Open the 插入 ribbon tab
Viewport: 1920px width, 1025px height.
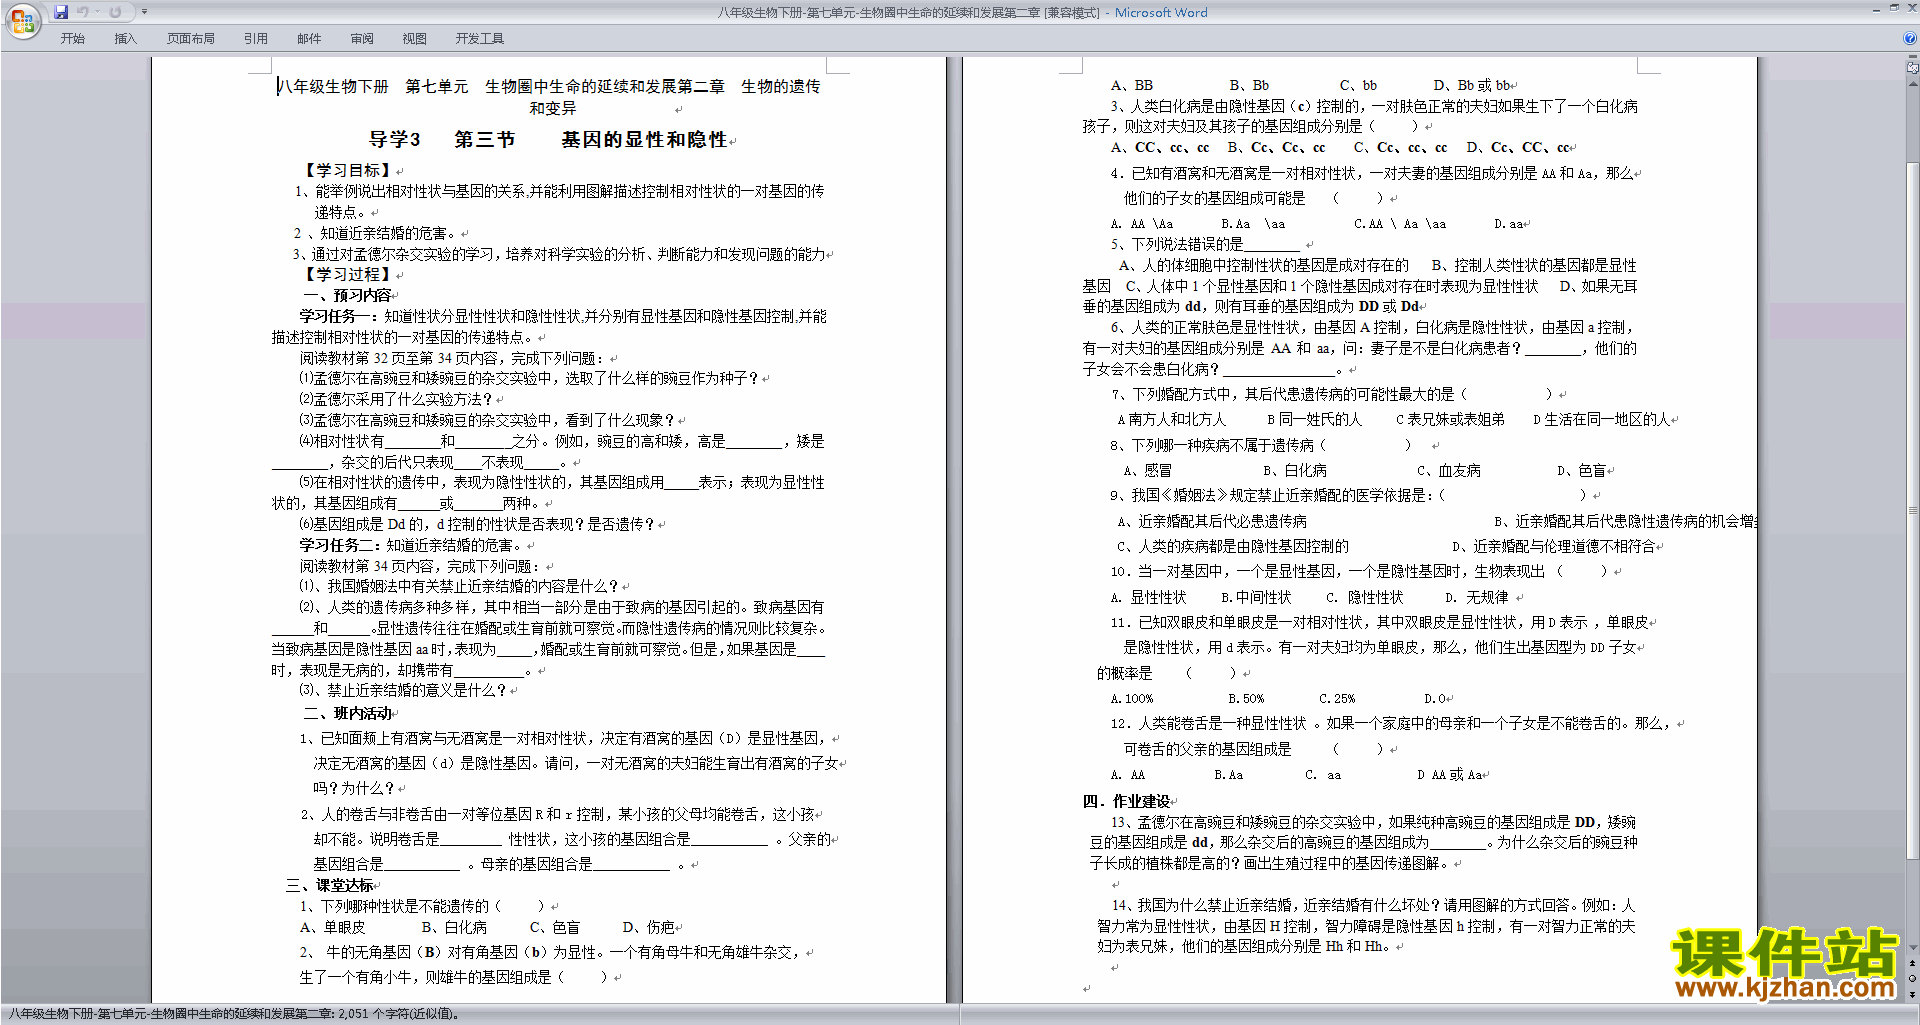point(125,38)
